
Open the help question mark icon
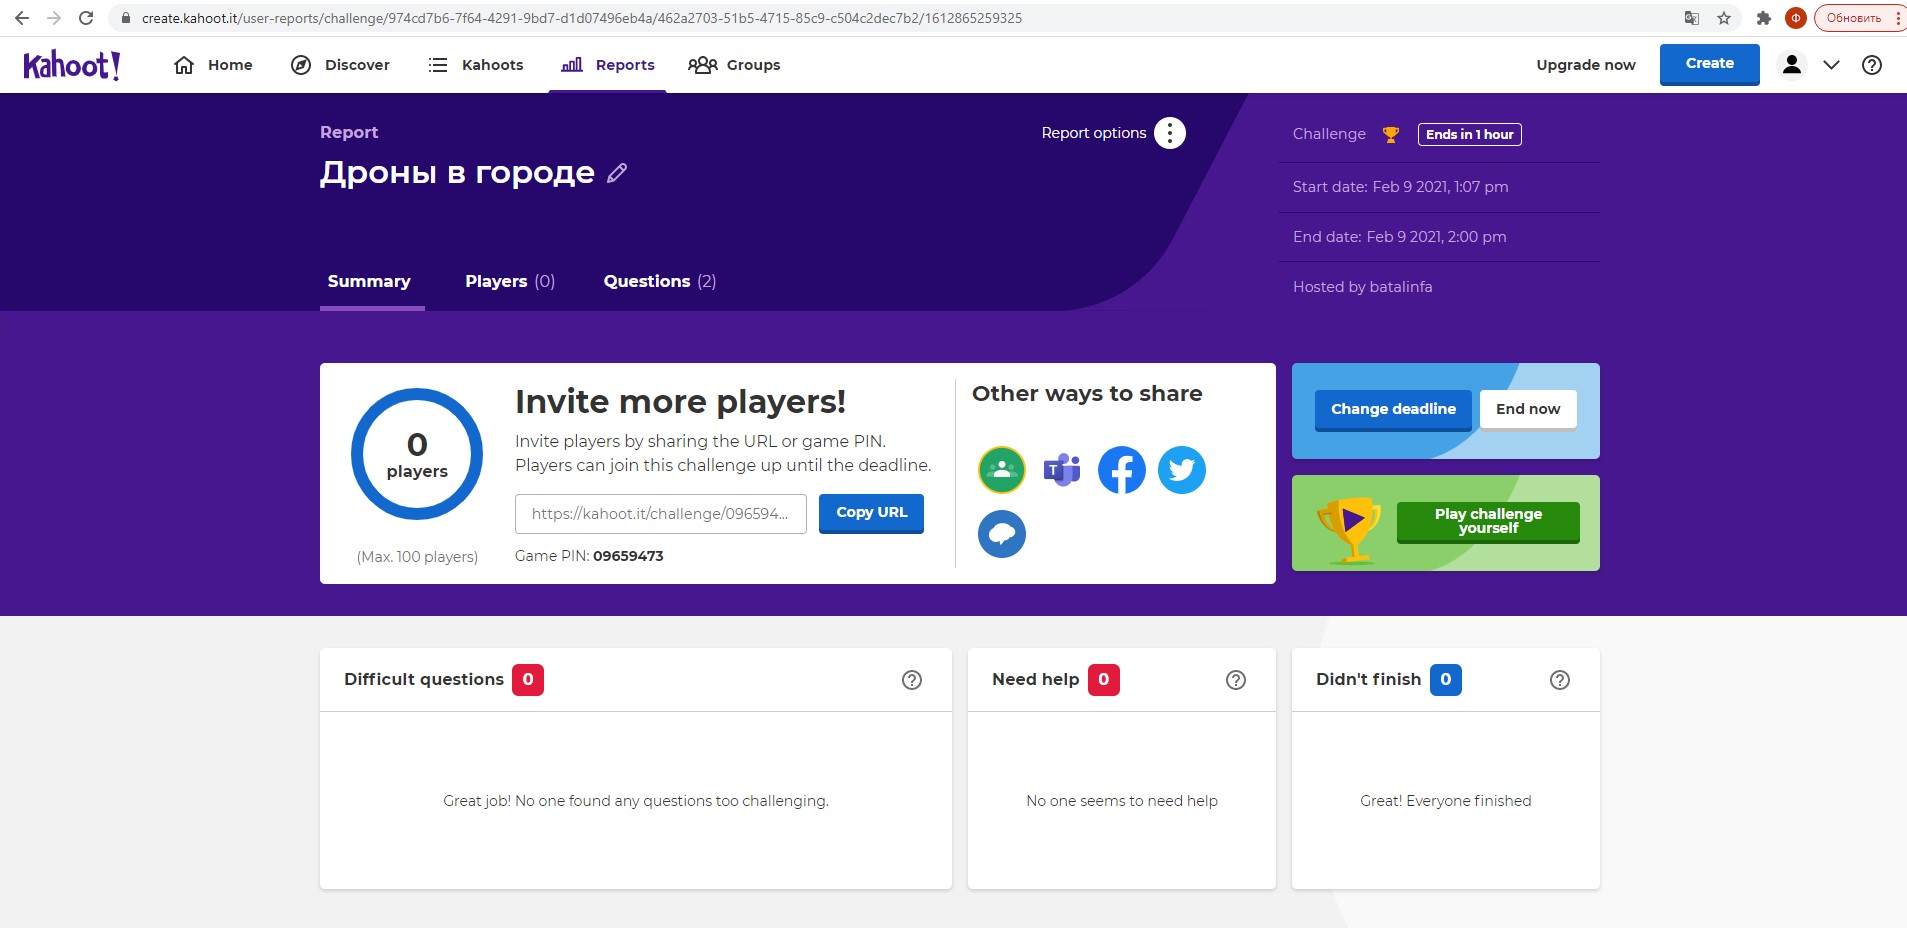pyautogui.click(x=1872, y=65)
